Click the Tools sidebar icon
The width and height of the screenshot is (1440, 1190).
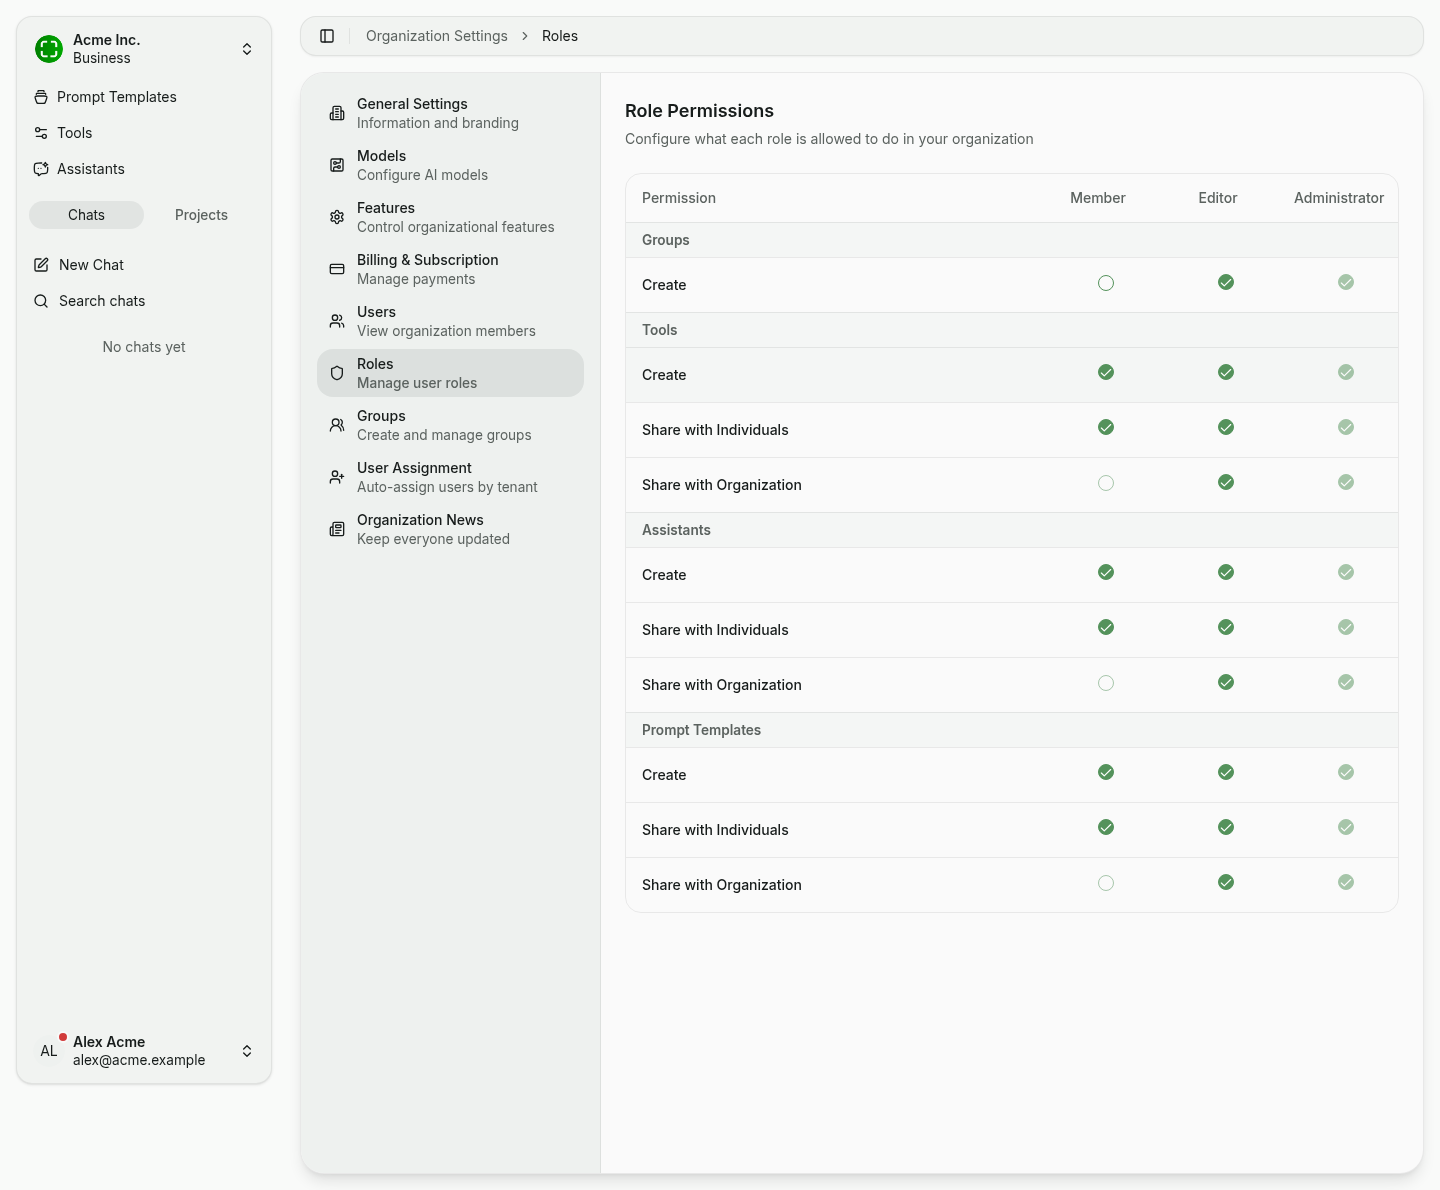pyautogui.click(x=41, y=133)
